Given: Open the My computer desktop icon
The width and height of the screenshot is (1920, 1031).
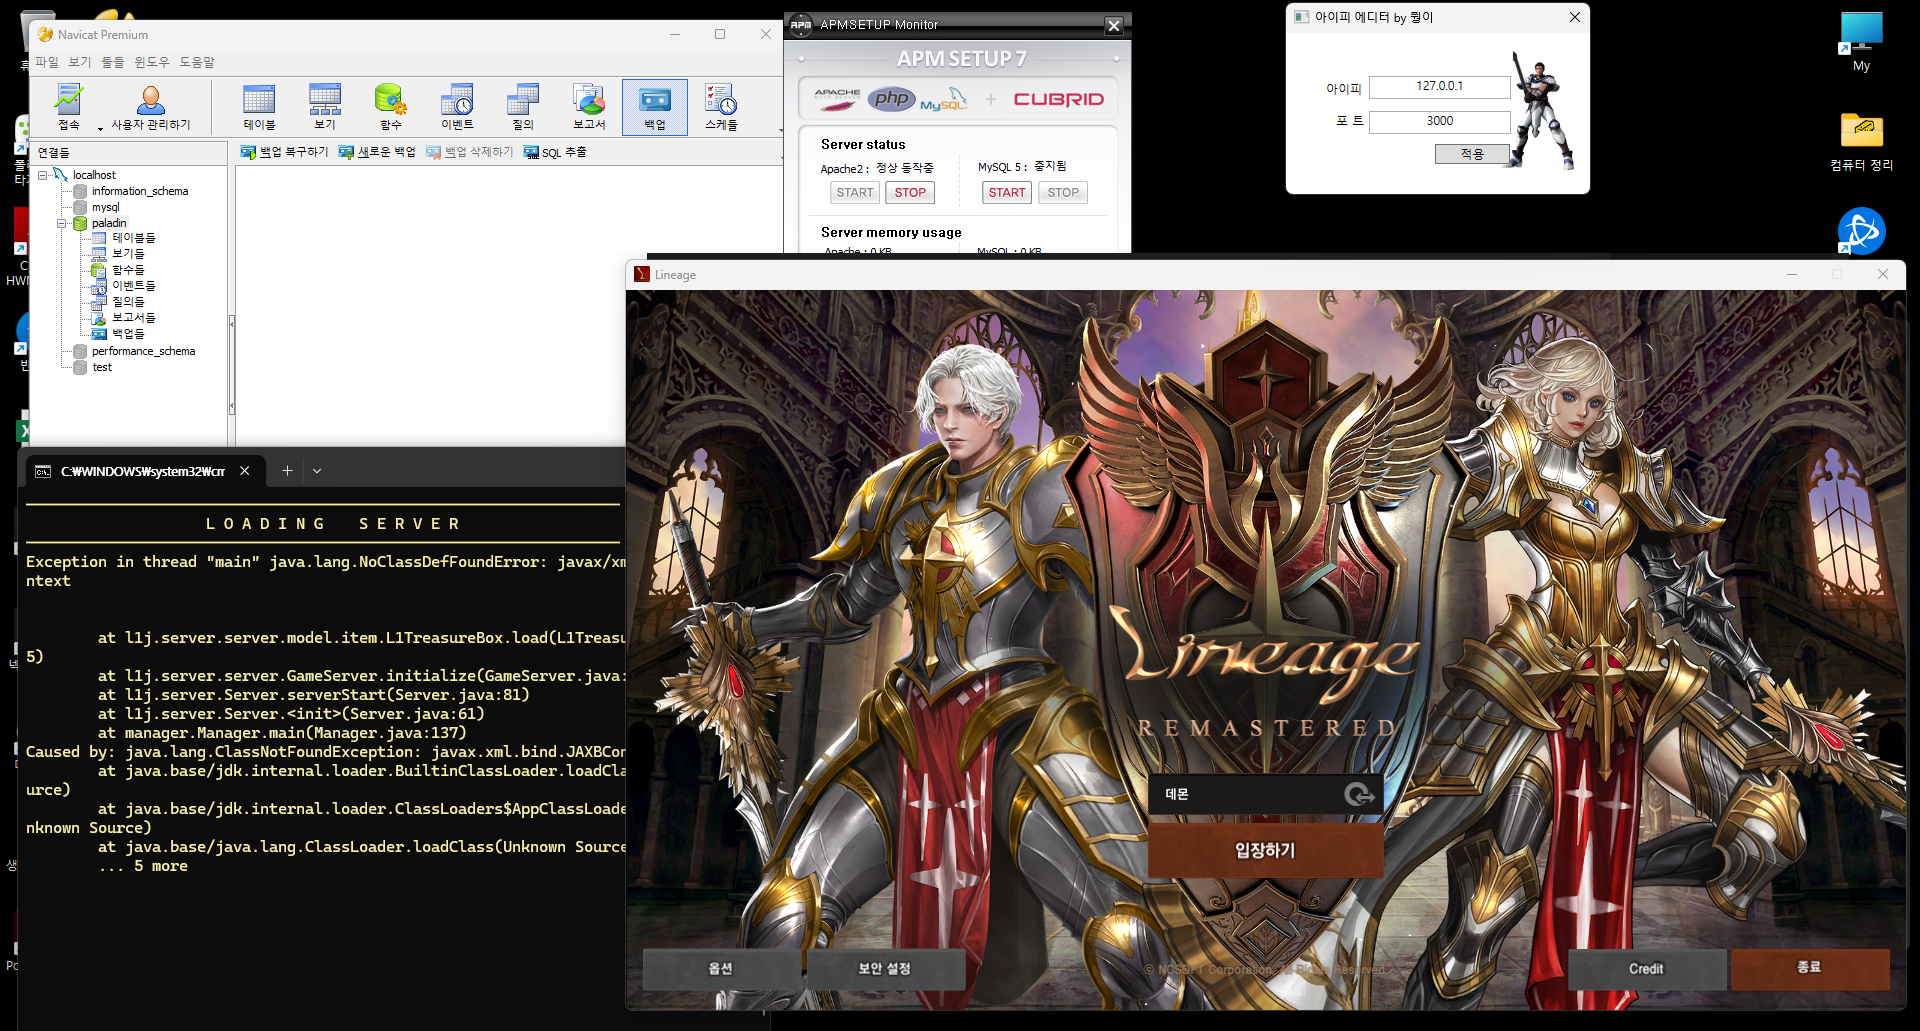Looking at the screenshot, I should point(1861,42).
